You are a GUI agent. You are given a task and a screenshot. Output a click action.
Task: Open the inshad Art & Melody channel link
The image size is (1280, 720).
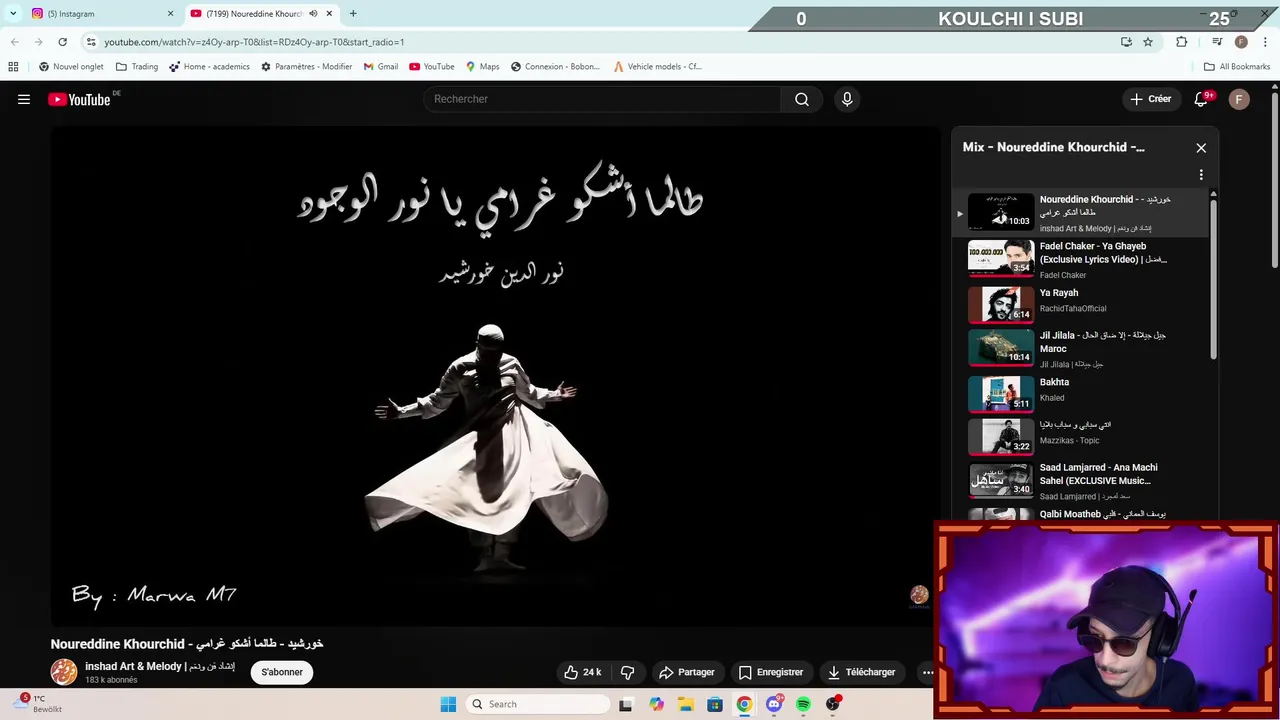point(160,666)
